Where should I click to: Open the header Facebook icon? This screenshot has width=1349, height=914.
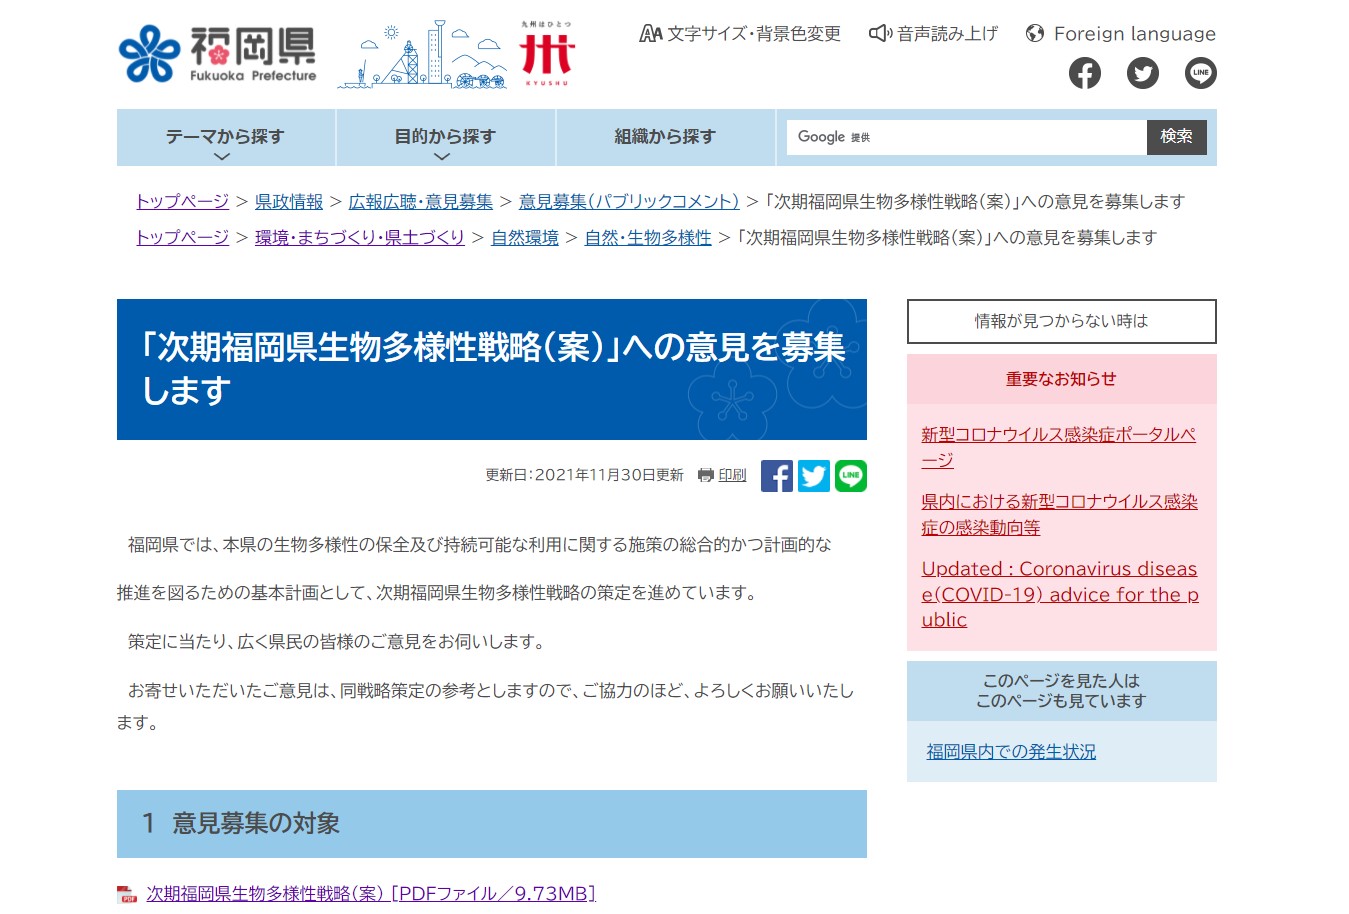[1084, 73]
